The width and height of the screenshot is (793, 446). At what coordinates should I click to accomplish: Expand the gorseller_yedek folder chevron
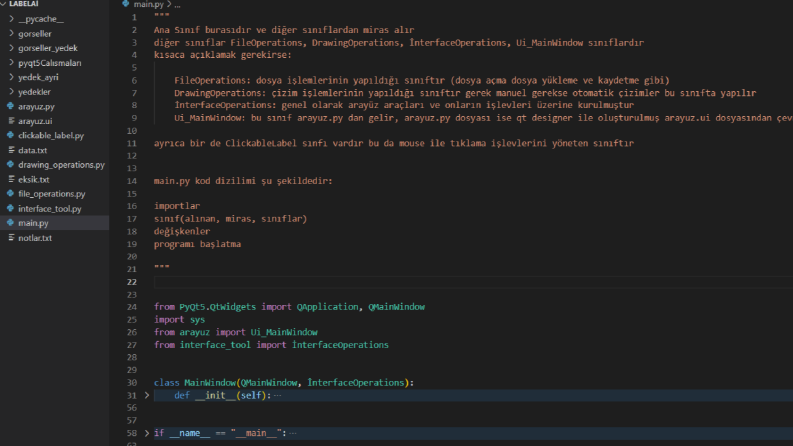click(11, 48)
